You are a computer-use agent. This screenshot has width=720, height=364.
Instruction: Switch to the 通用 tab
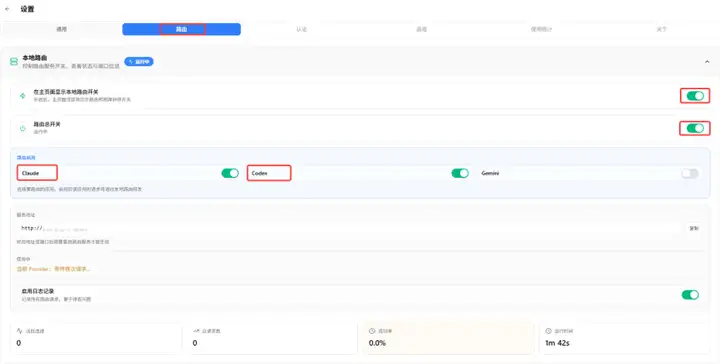pos(62,29)
